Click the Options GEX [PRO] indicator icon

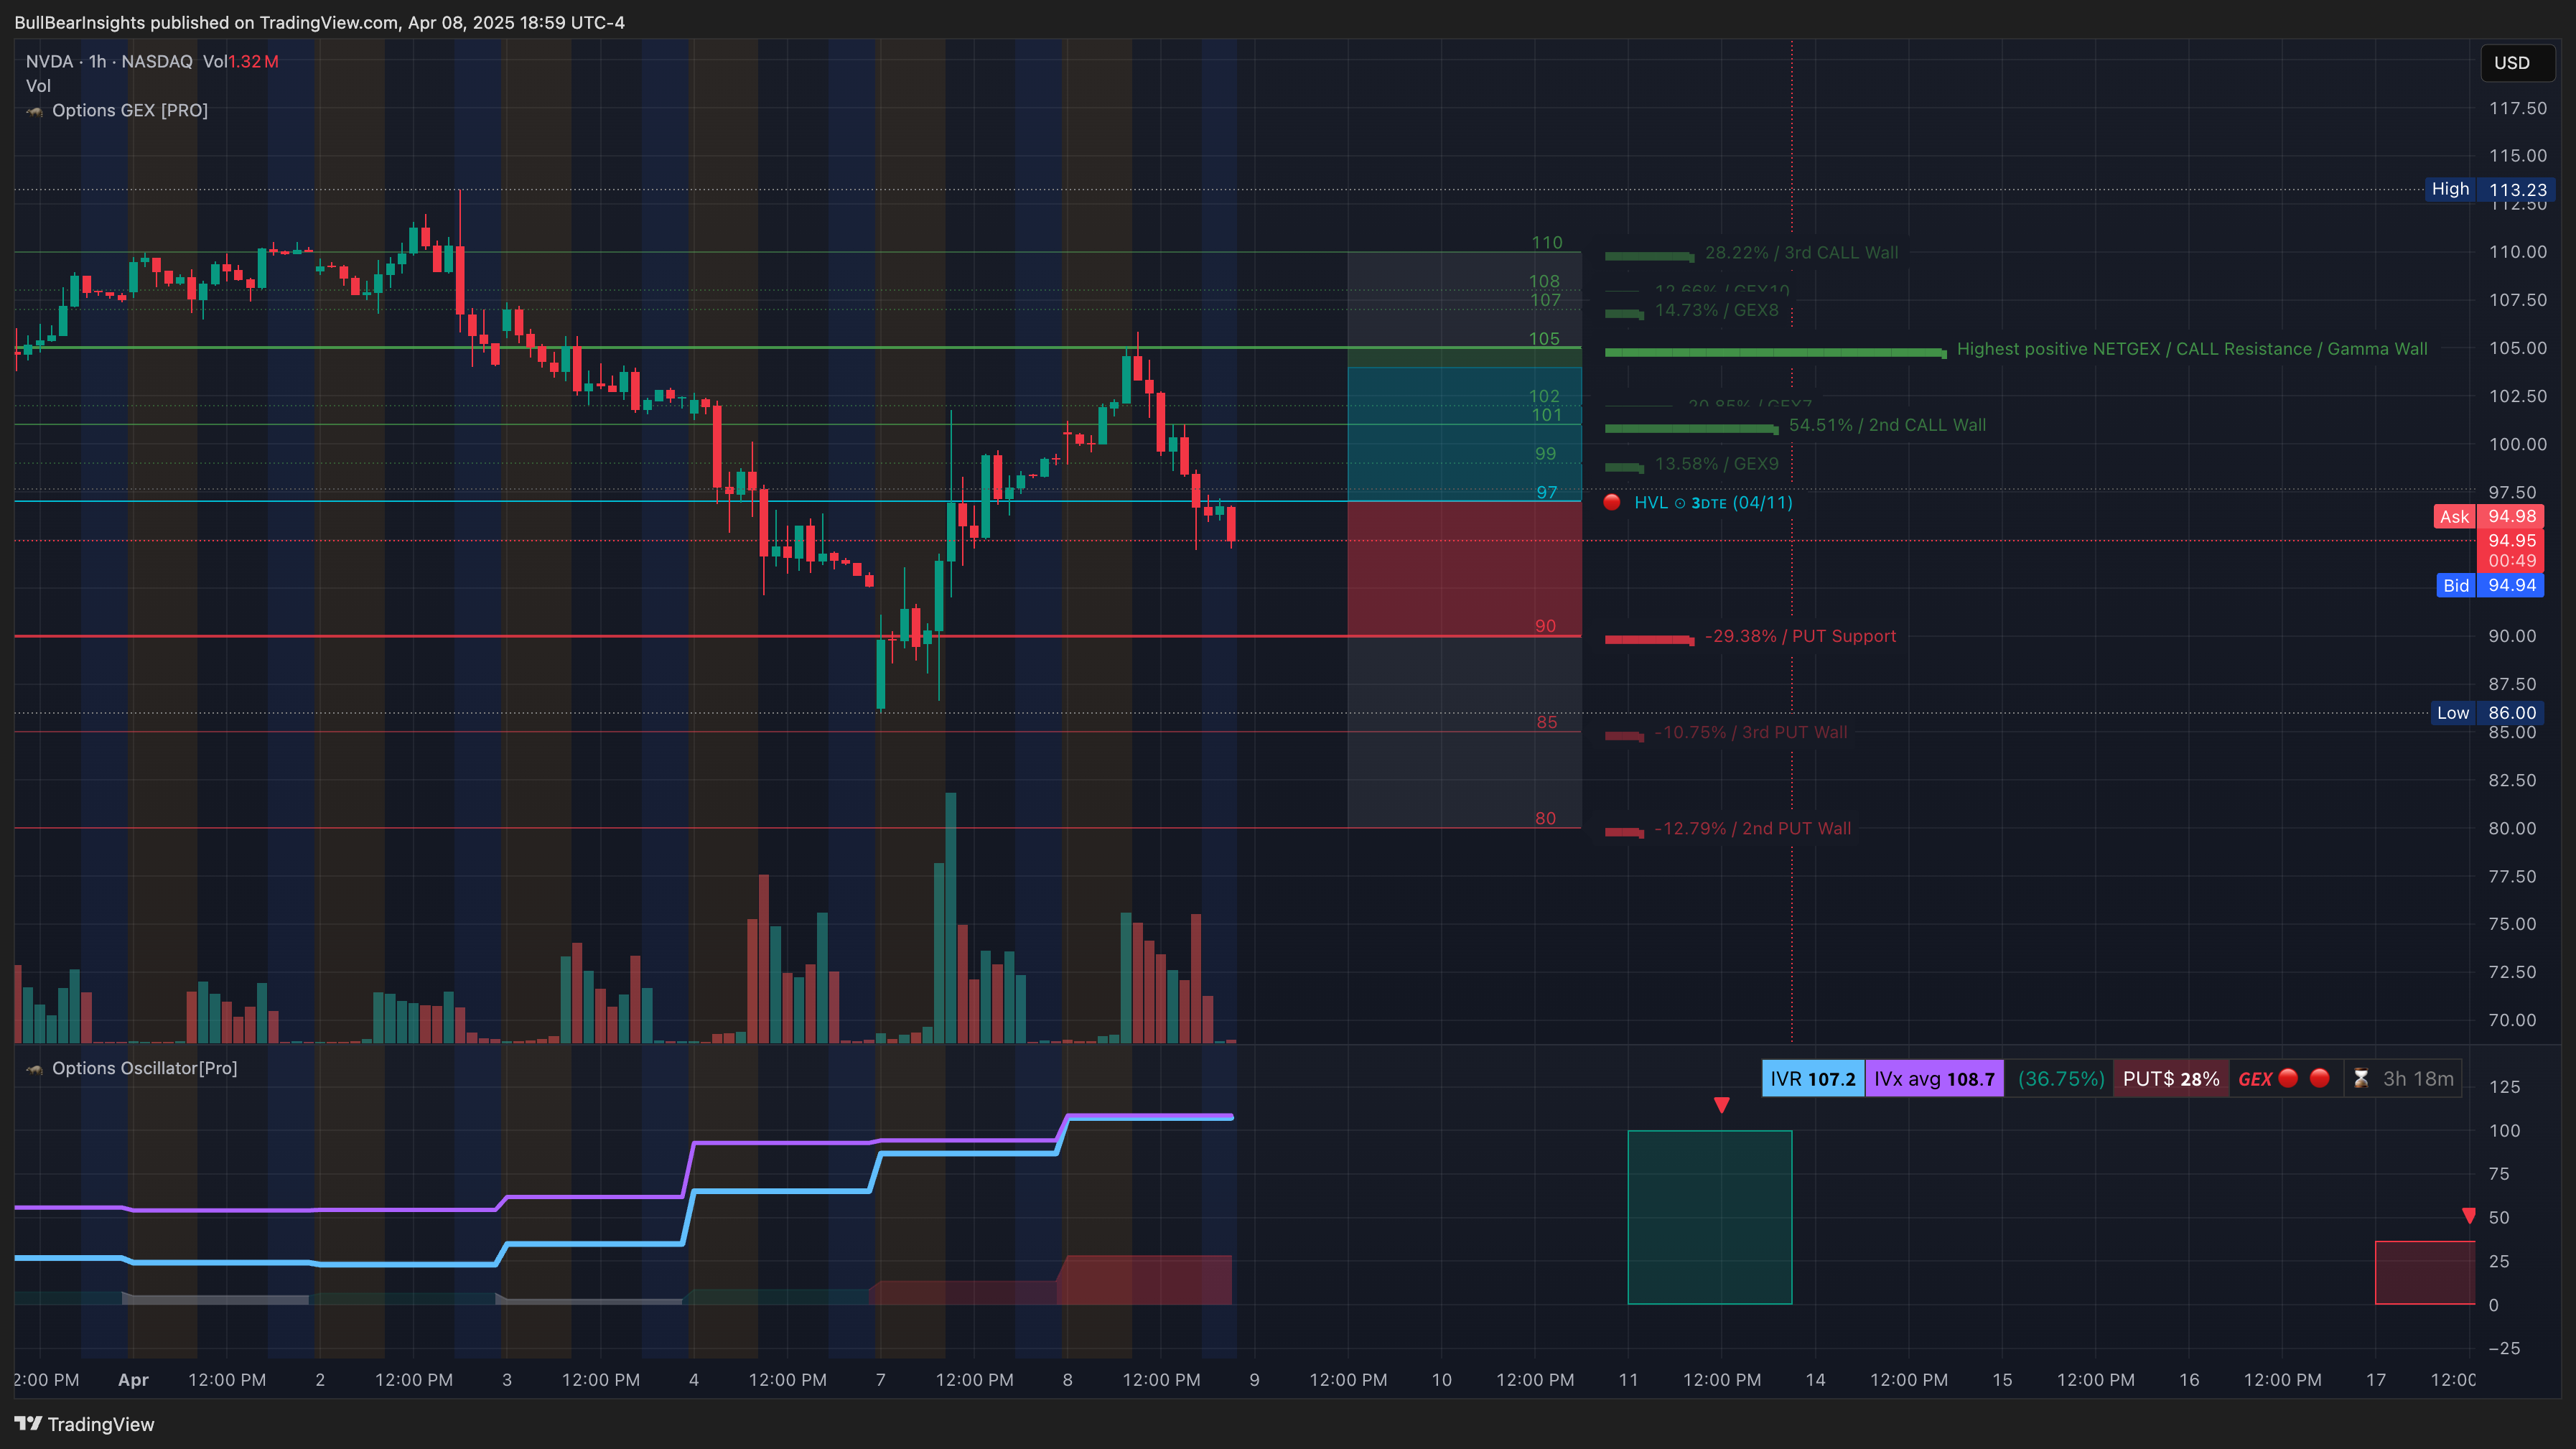click(x=35, y=111)
